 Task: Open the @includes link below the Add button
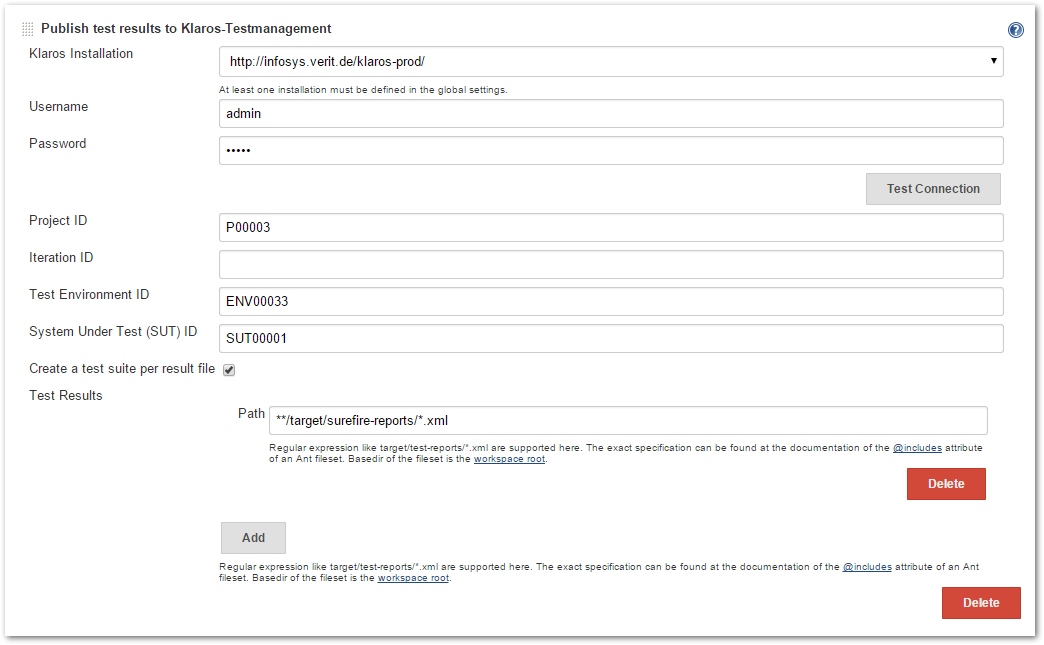867,567
